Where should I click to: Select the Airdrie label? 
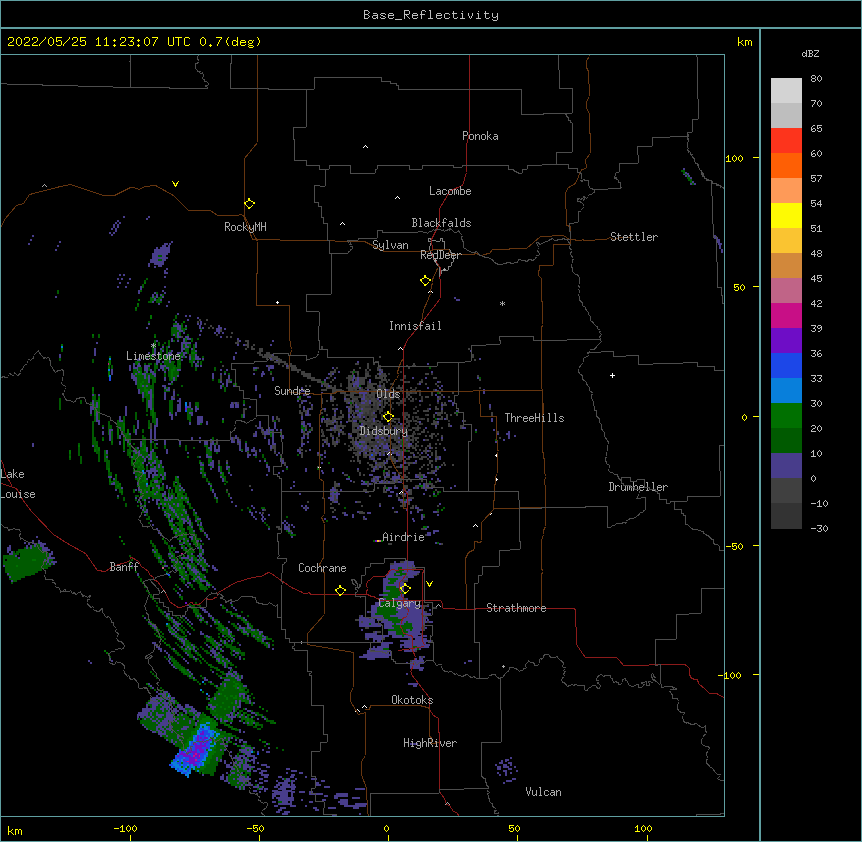click(403, 537)
